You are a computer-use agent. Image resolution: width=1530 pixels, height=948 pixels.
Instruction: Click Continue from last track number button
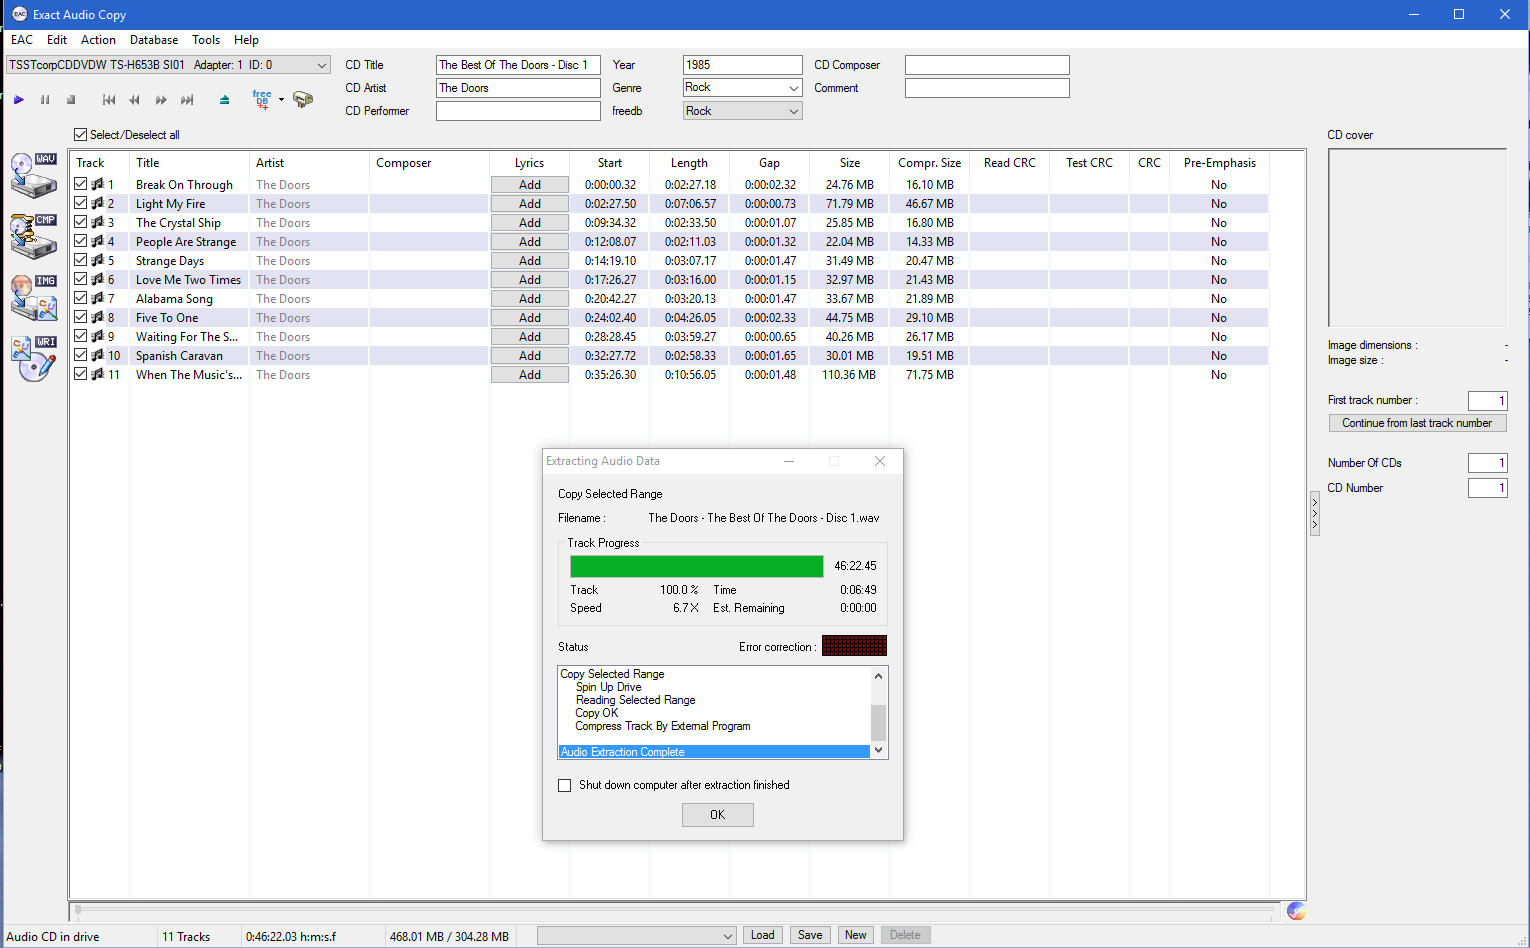pos(1416,423)
